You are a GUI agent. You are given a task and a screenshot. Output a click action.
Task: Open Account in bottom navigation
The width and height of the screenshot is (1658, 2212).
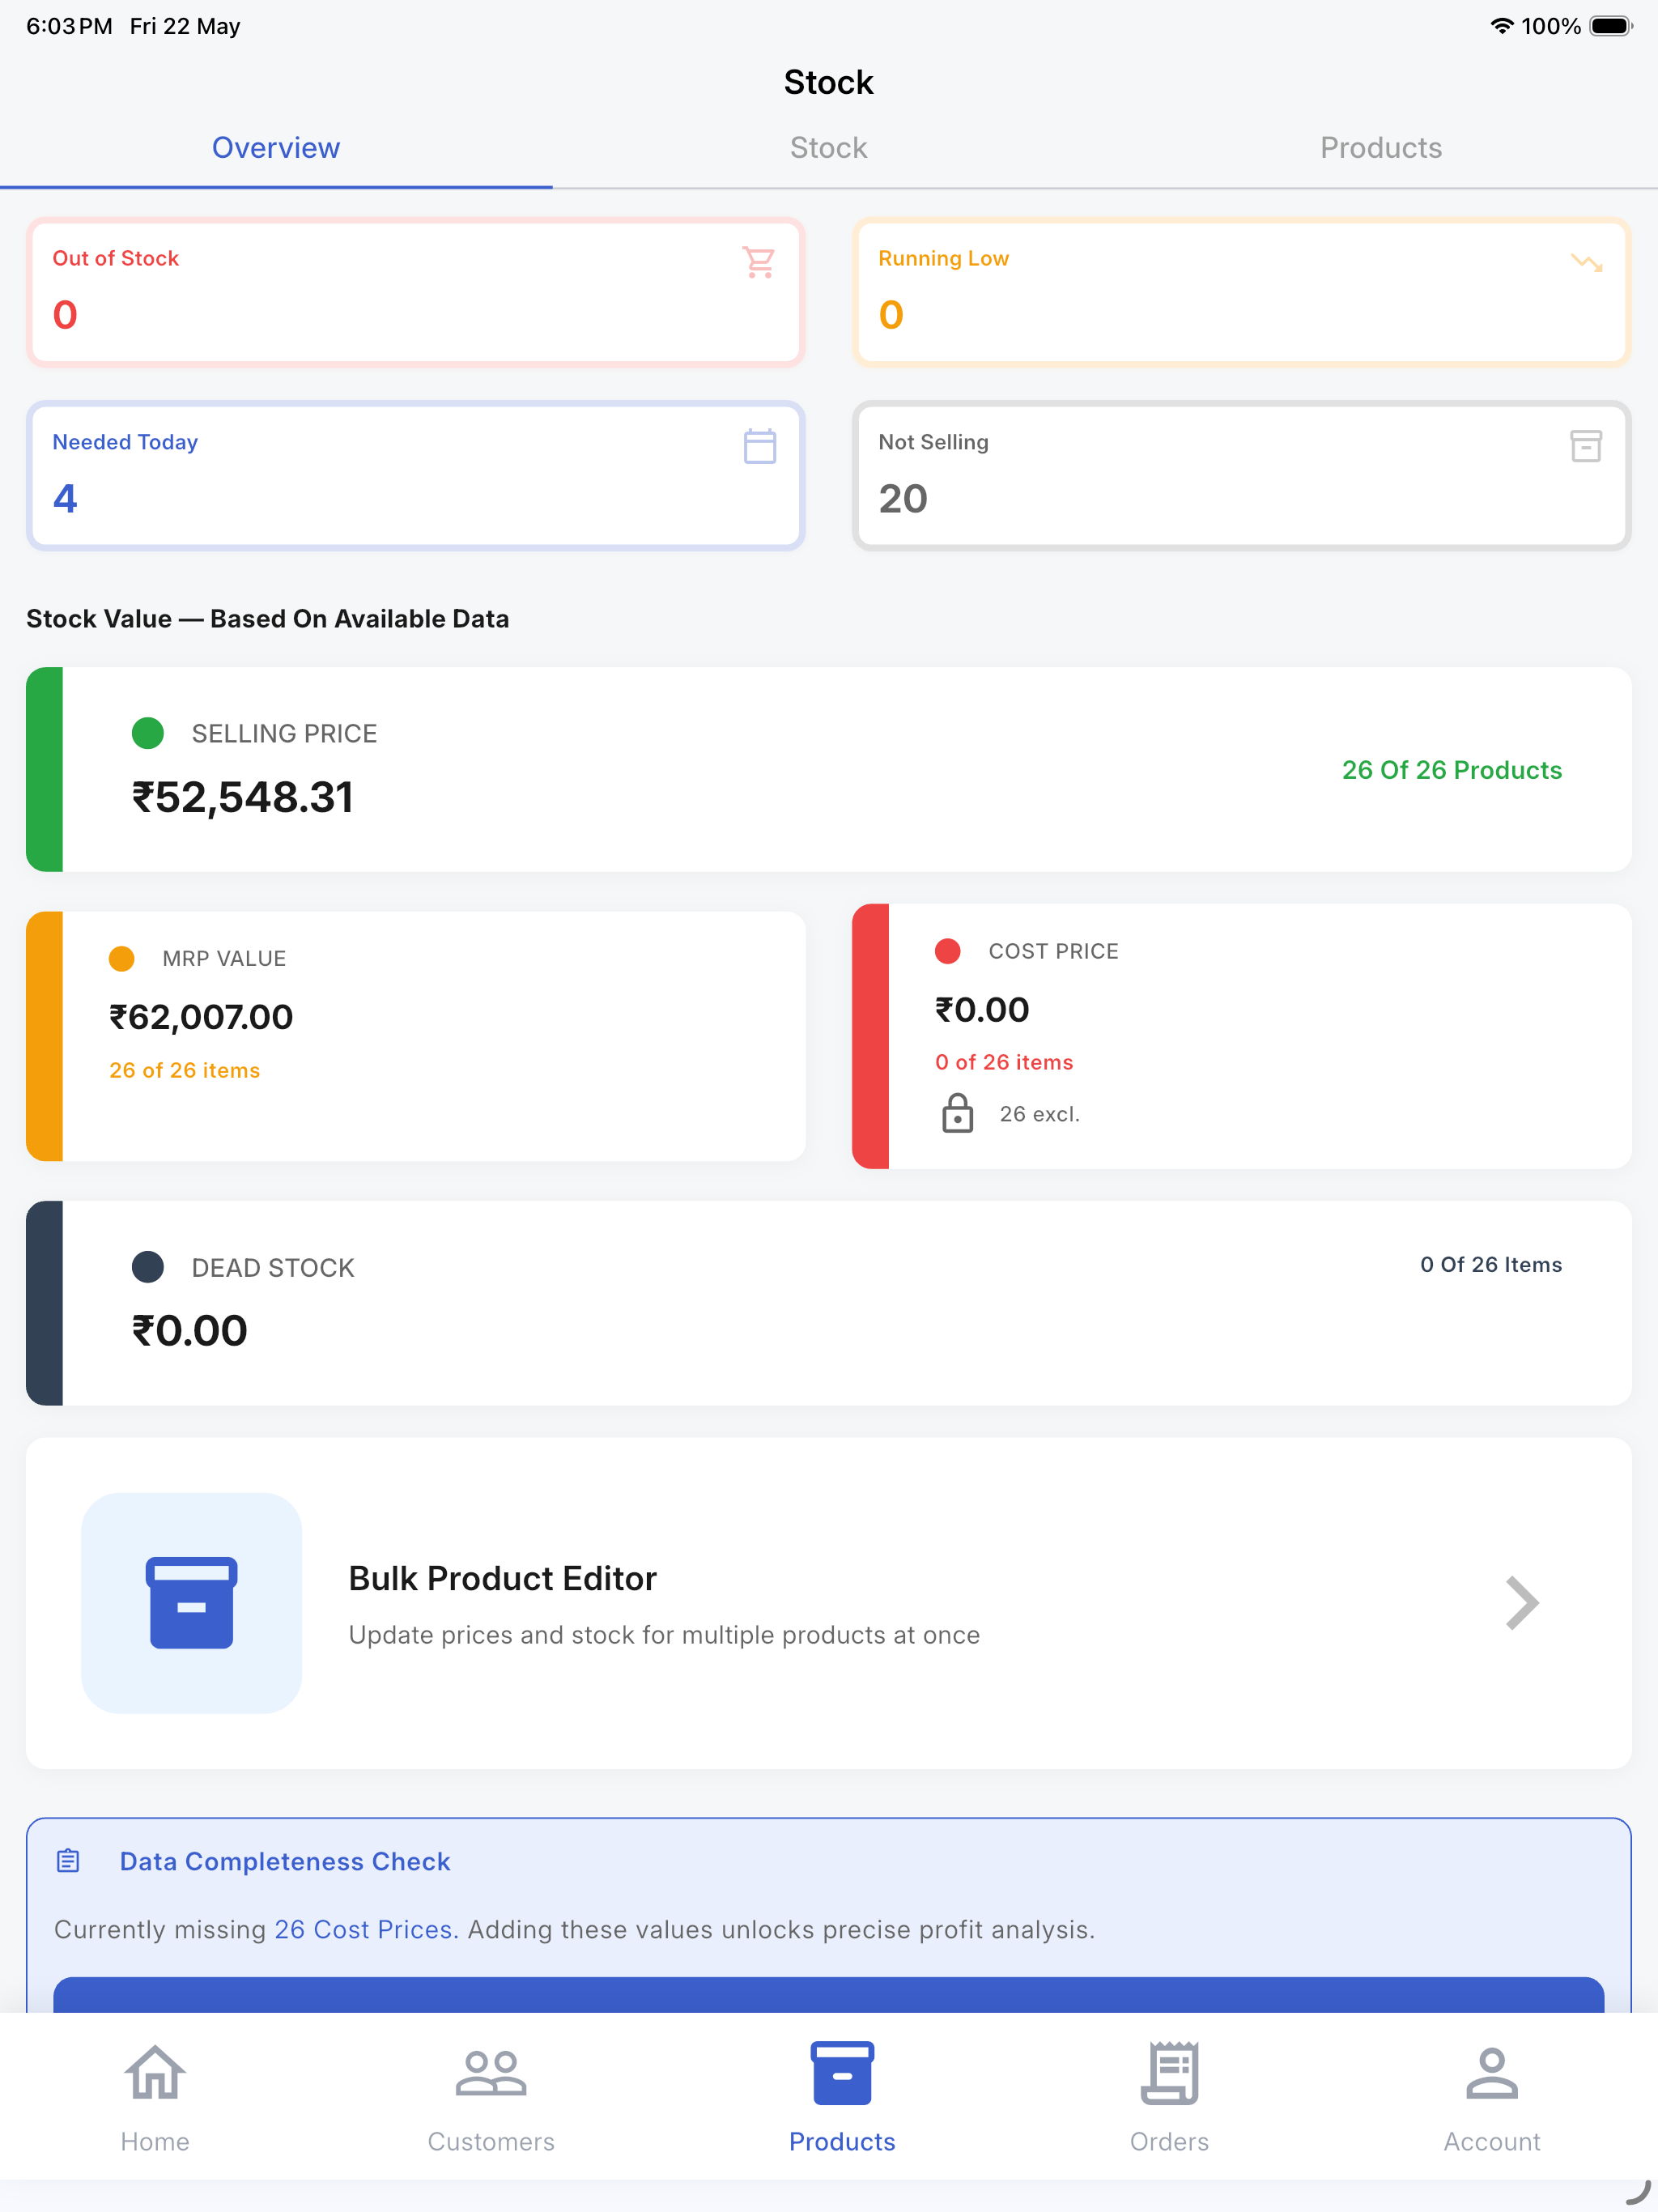pyautogui.click(x=1492, y=2097)
